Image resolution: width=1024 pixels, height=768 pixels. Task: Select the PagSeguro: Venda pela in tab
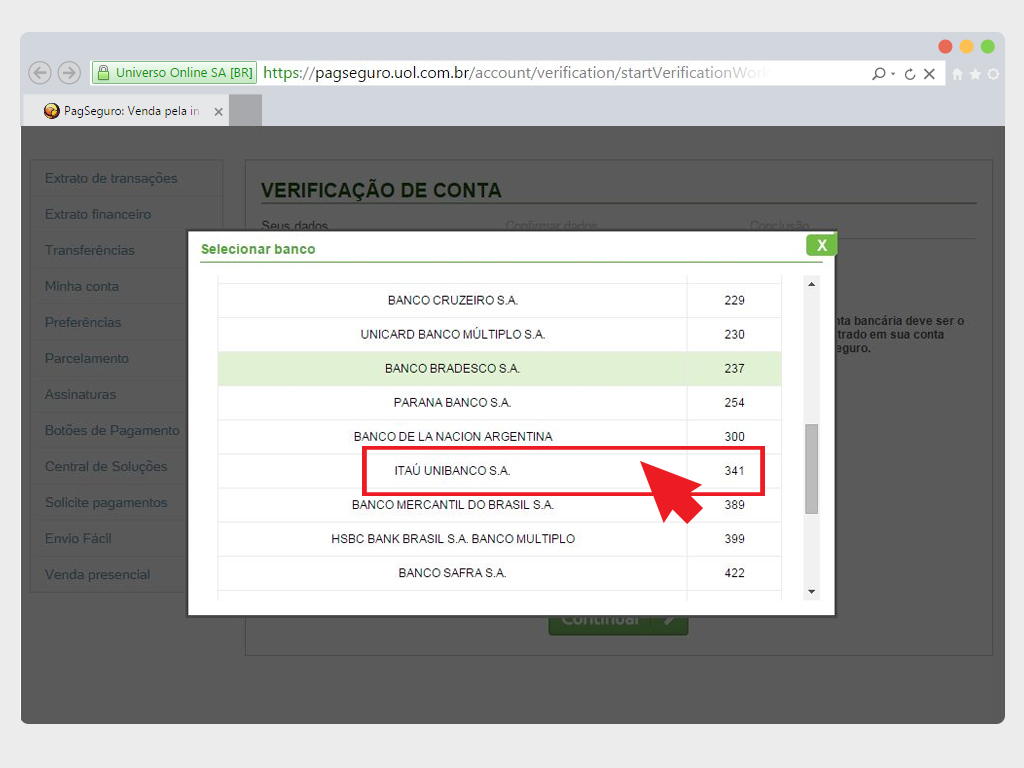[x=126, y=110]
